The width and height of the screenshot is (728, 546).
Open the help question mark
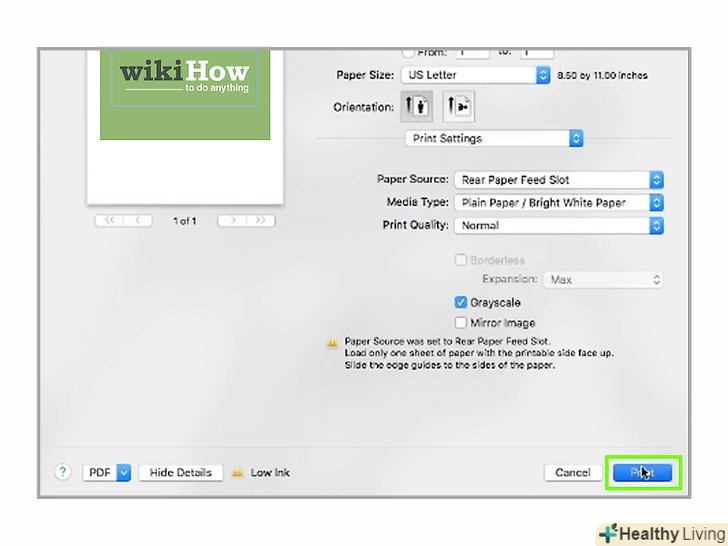[63, 472]
